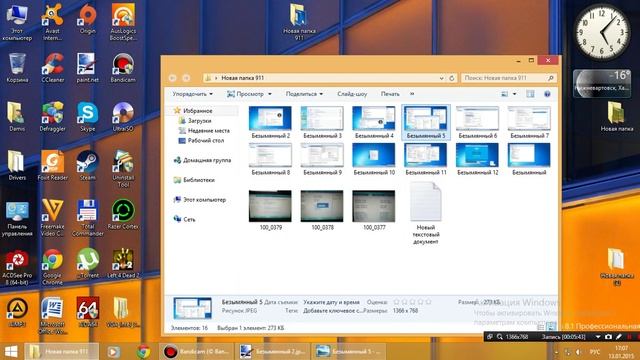Click the Bandicam screenshot camera icon

point(608,337)
